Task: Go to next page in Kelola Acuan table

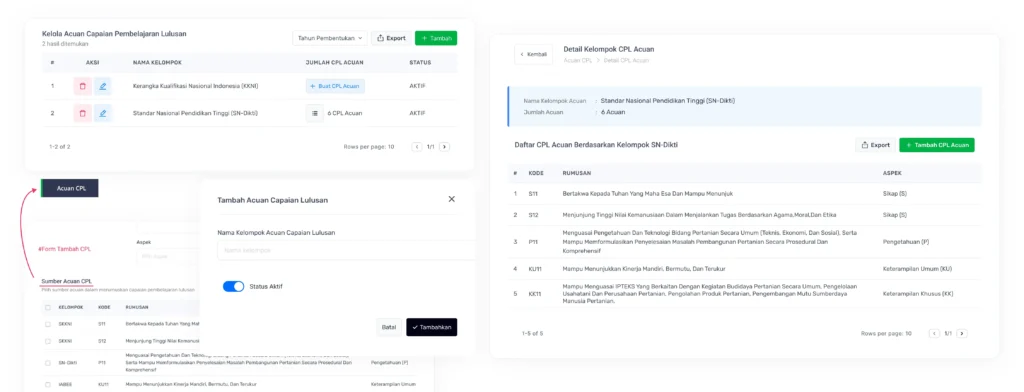Action: pos(444,147)
